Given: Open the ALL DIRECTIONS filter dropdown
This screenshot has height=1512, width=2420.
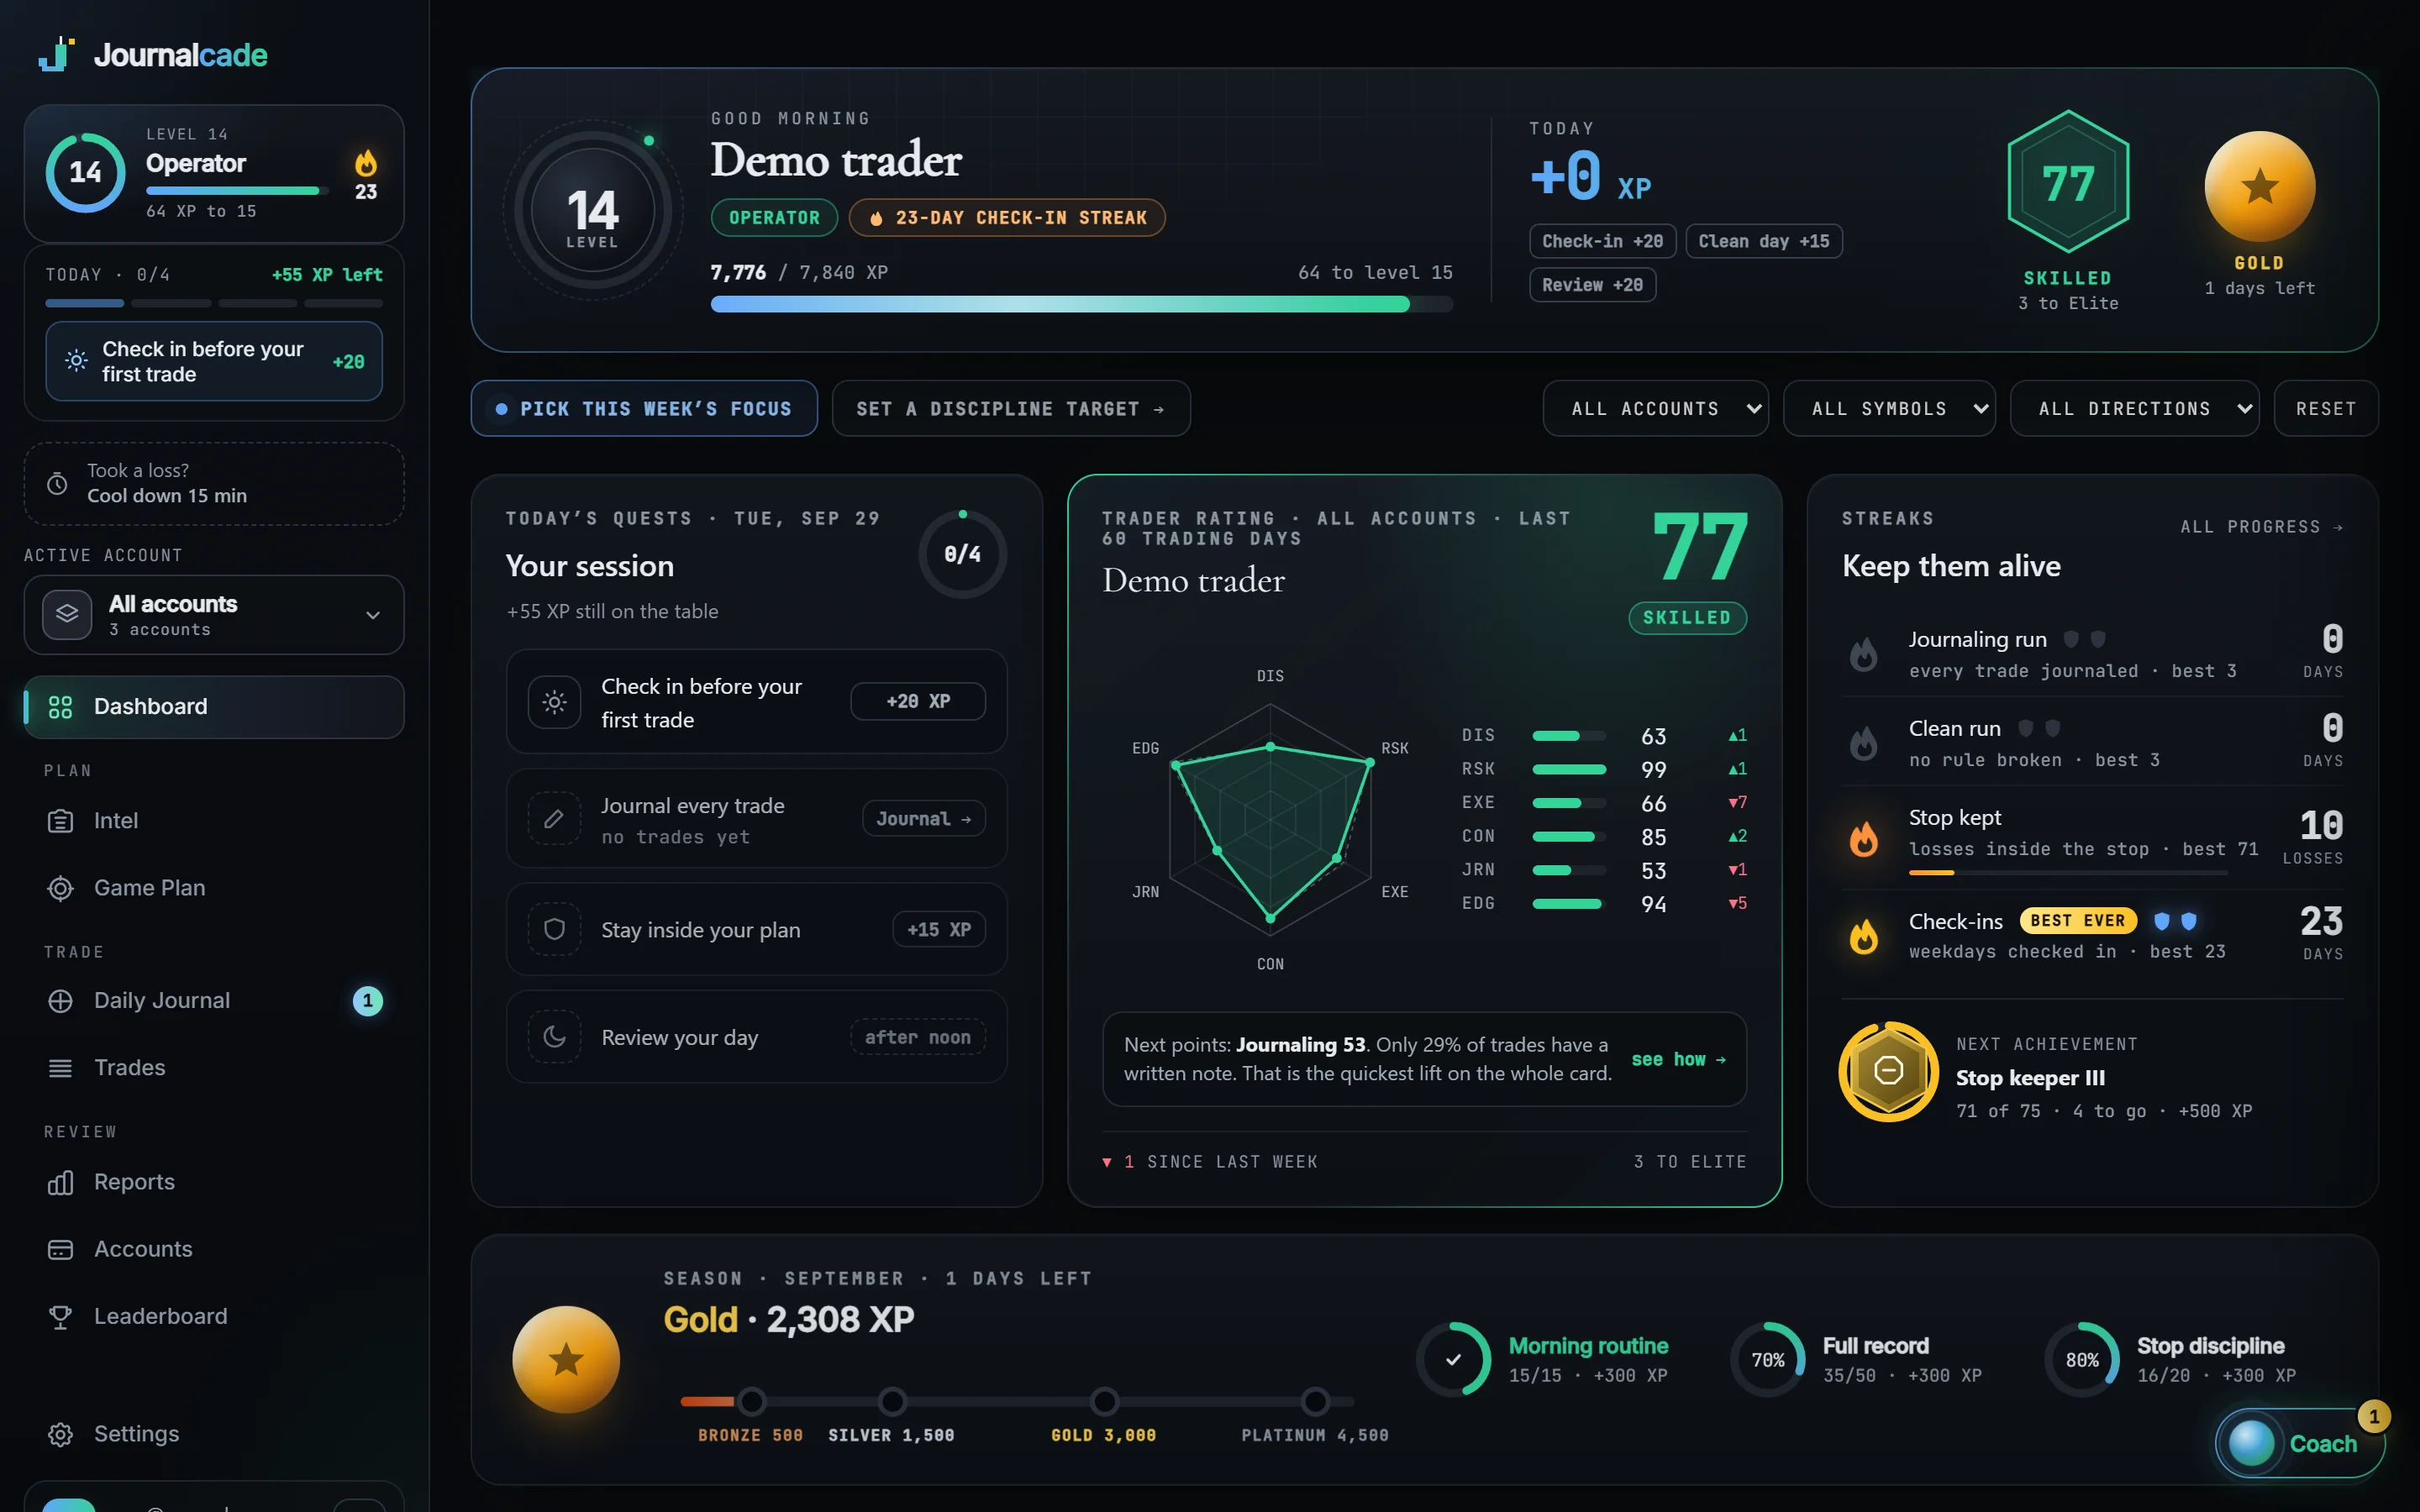Looking at the screenshot, I should pyautogui.click(x=2134, y=408).
